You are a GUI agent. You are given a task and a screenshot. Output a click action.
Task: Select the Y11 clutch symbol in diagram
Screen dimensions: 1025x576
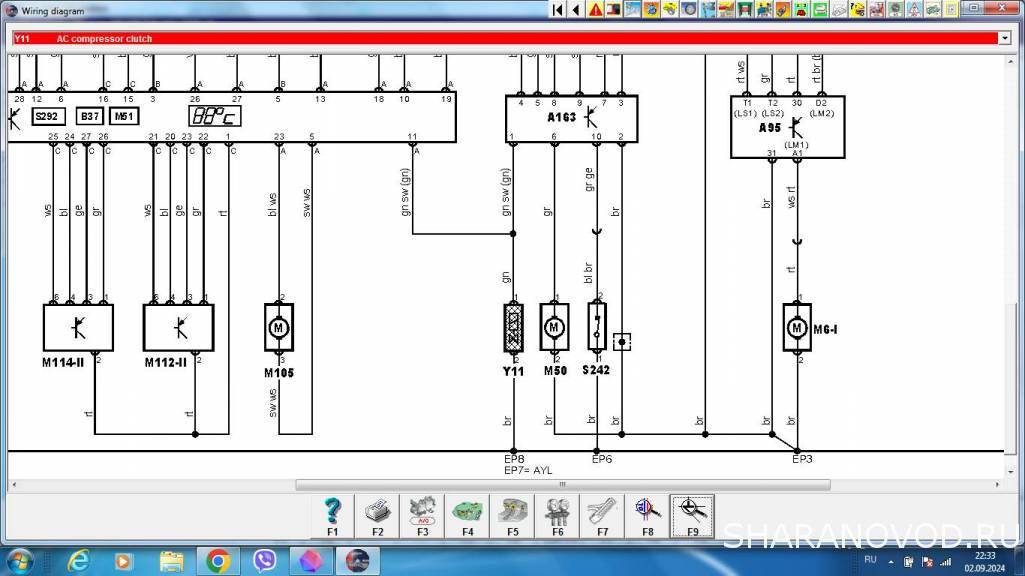click(x=513, y=327)
